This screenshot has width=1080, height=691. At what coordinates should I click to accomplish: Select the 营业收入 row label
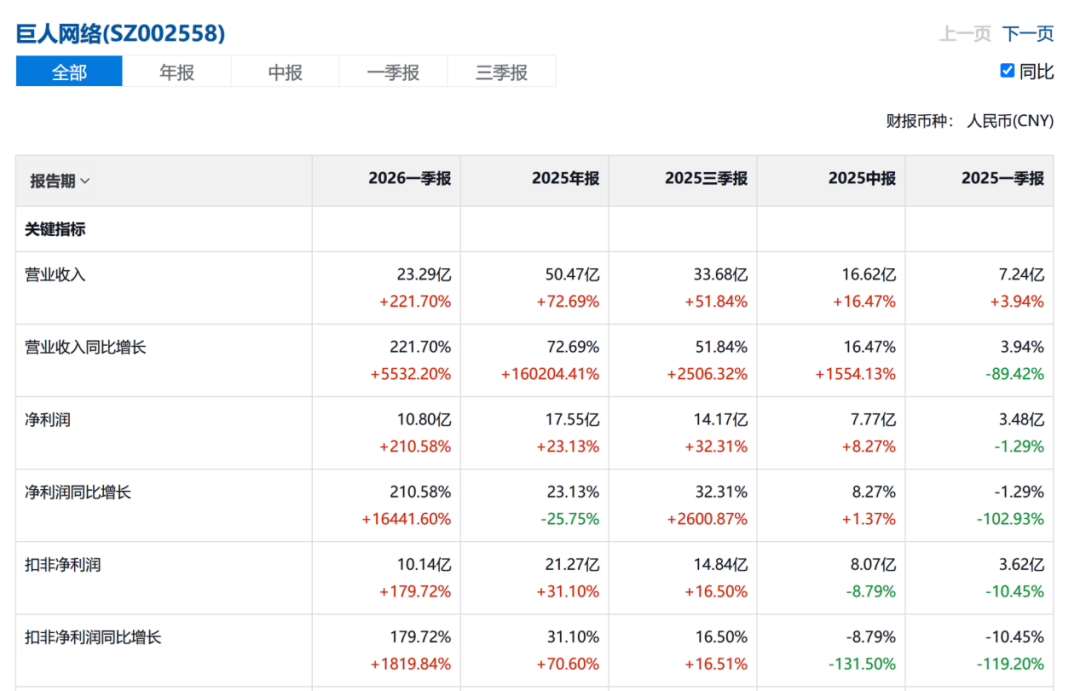[55, 274]
